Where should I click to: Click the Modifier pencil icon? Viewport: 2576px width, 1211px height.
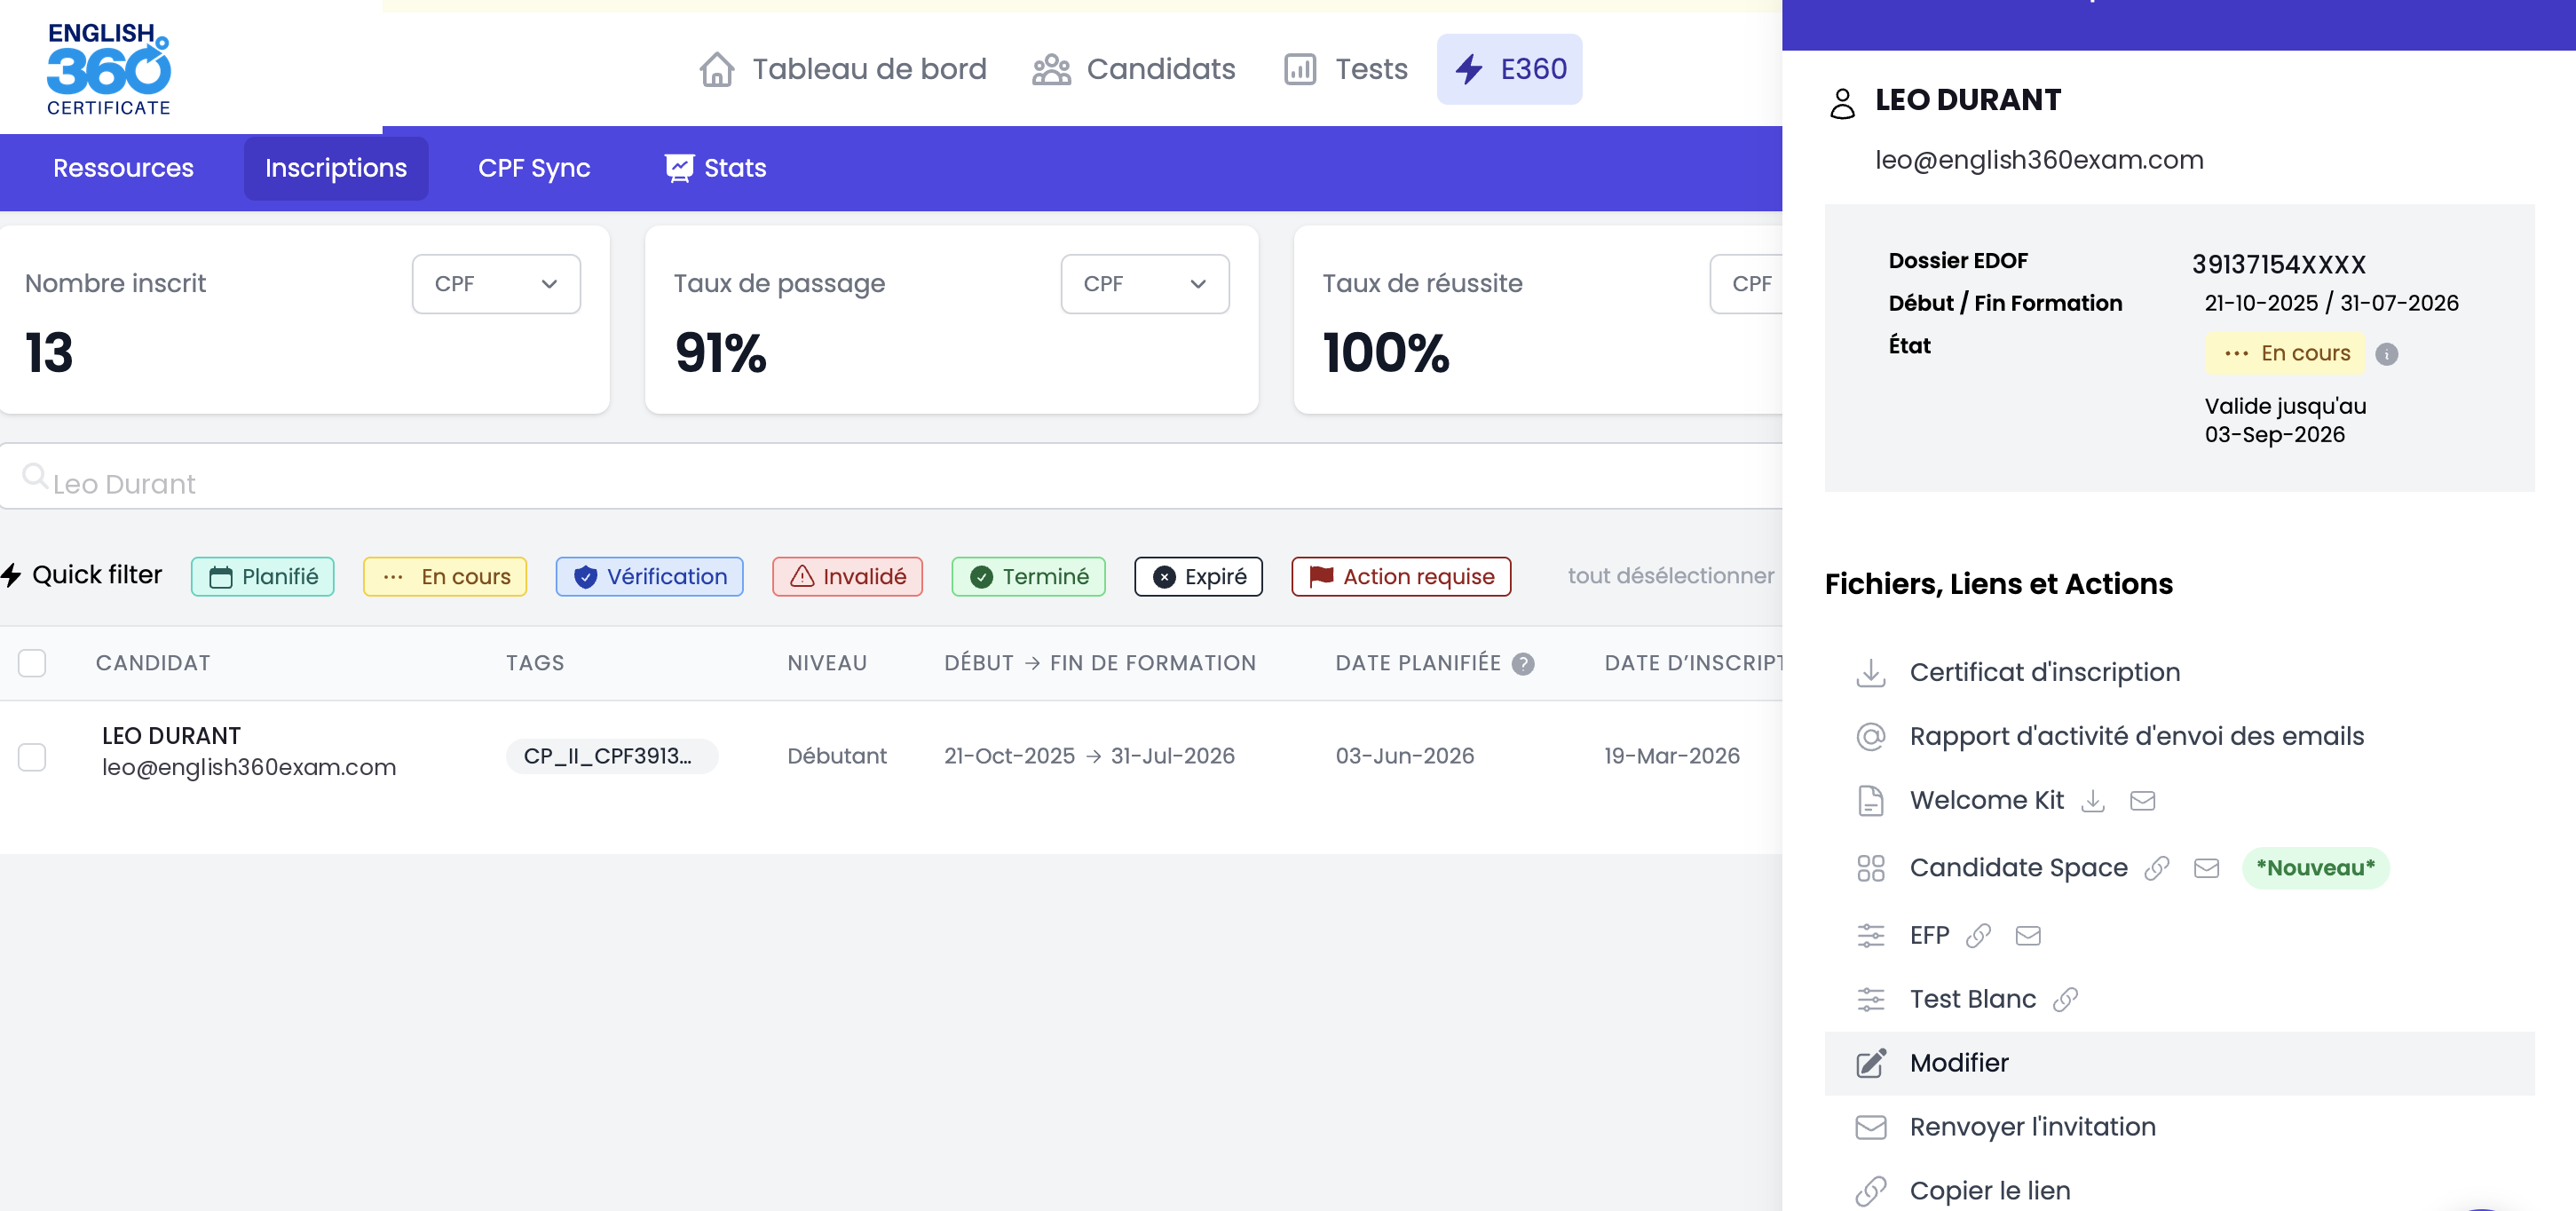(x=1870, y=1063)
